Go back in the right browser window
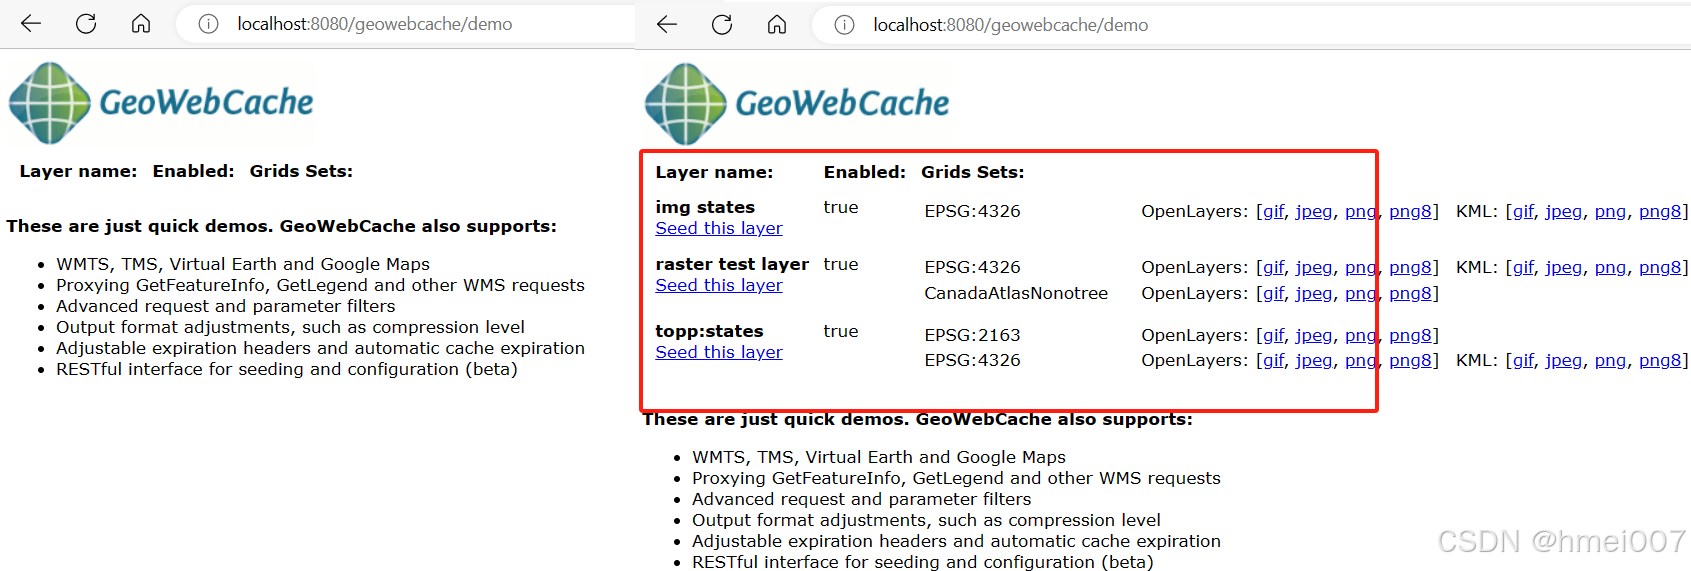 click(667, 24)
